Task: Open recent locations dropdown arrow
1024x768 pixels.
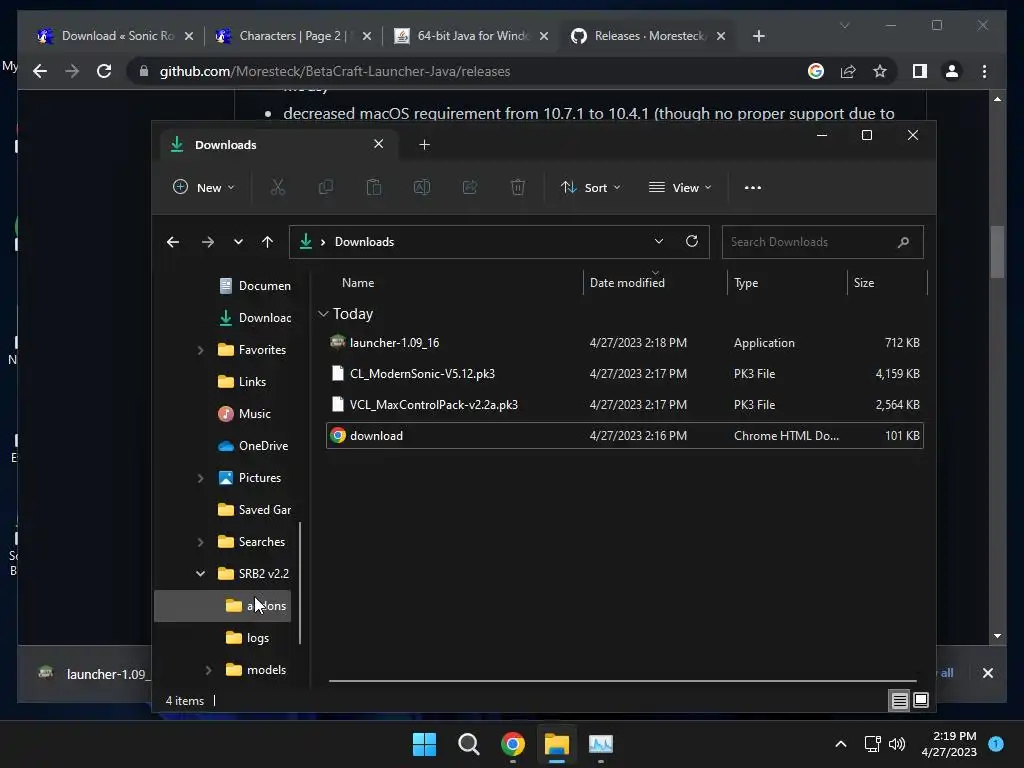Action: pyautogui.click(x=238, y=242)
